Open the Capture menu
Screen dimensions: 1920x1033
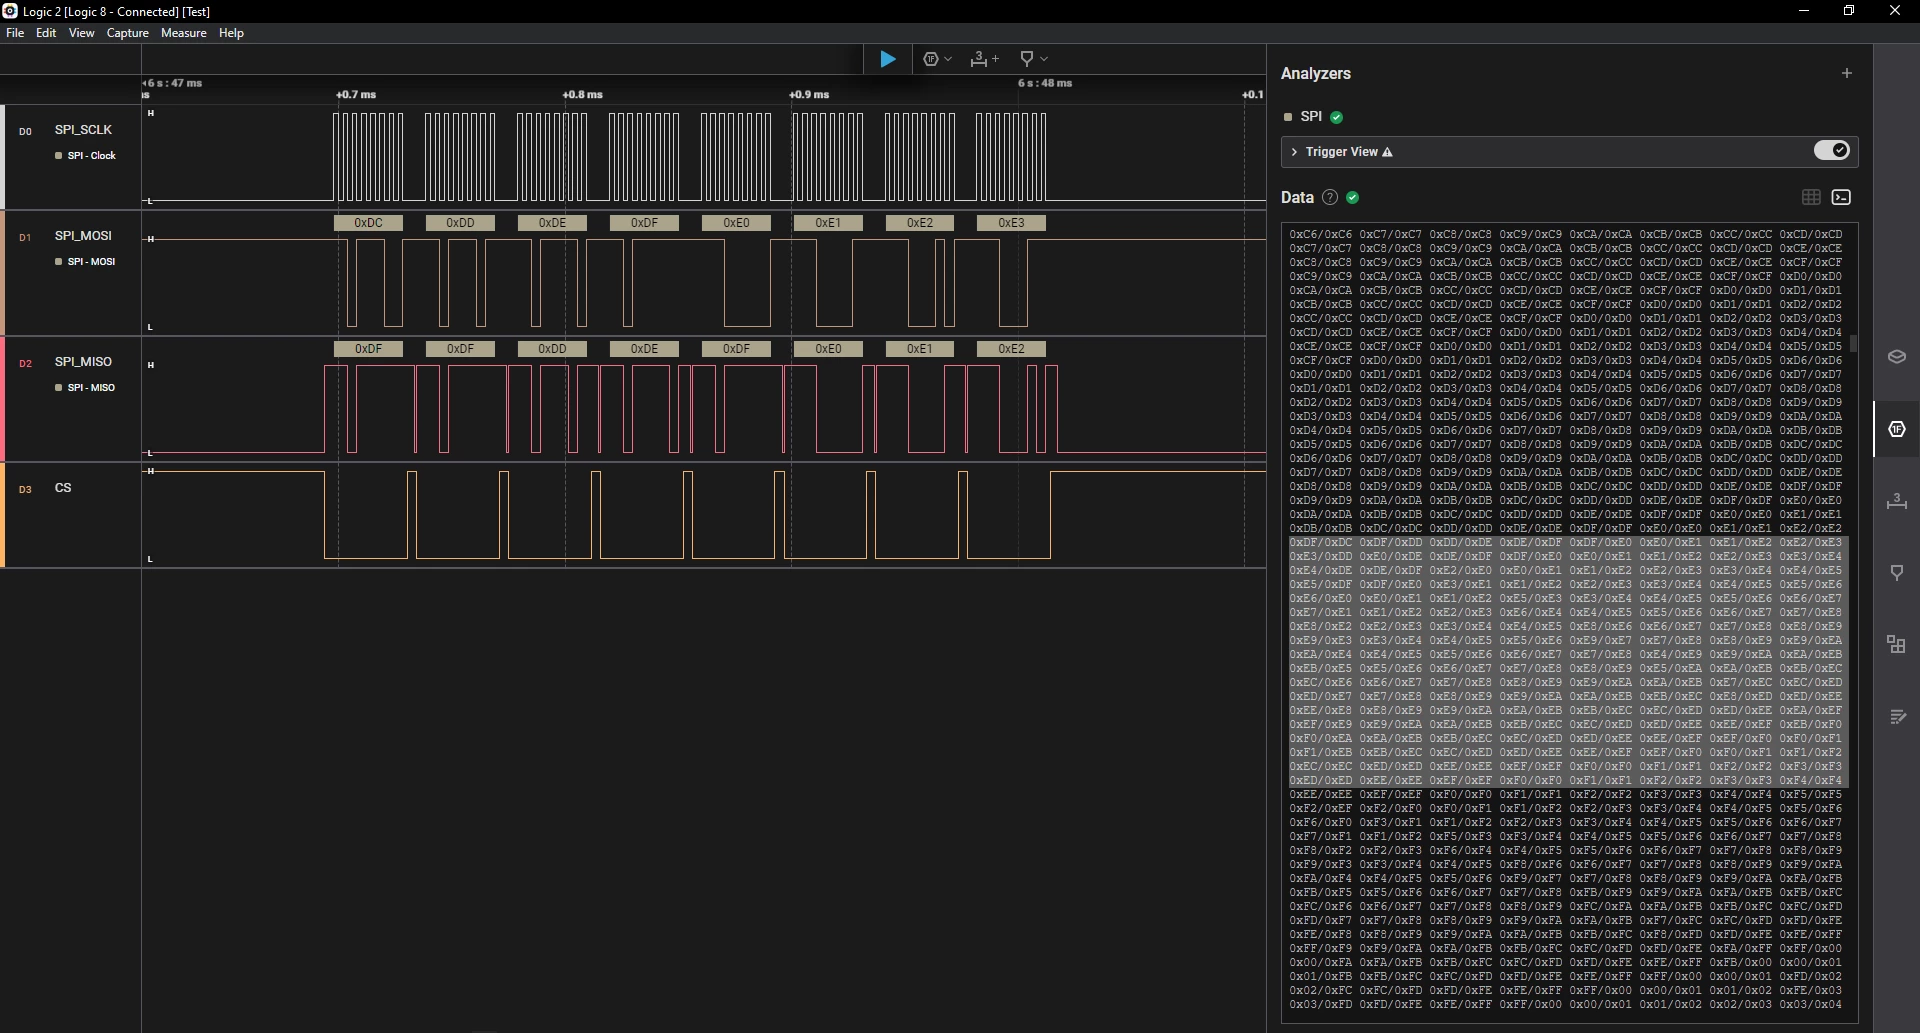click(x=128, y=33)
